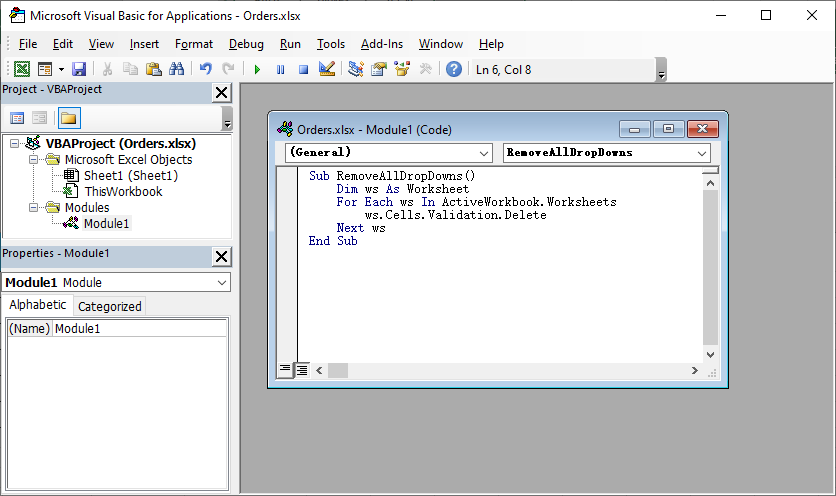
Task: Save the Orders.xlsx project
Action: (79, 69)
